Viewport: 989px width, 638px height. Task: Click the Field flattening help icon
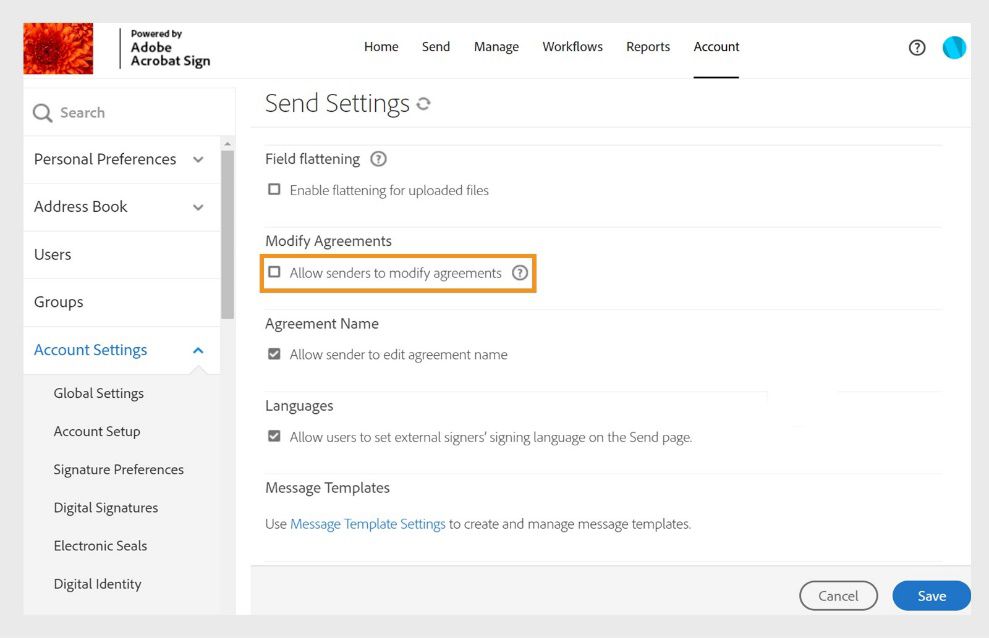tap(377, 158)
